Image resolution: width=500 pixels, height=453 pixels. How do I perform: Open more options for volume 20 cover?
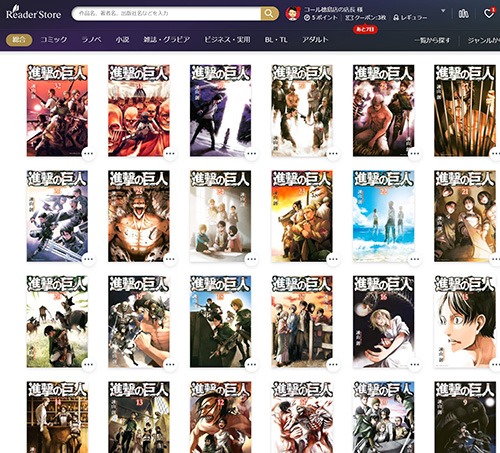[88, 364]
